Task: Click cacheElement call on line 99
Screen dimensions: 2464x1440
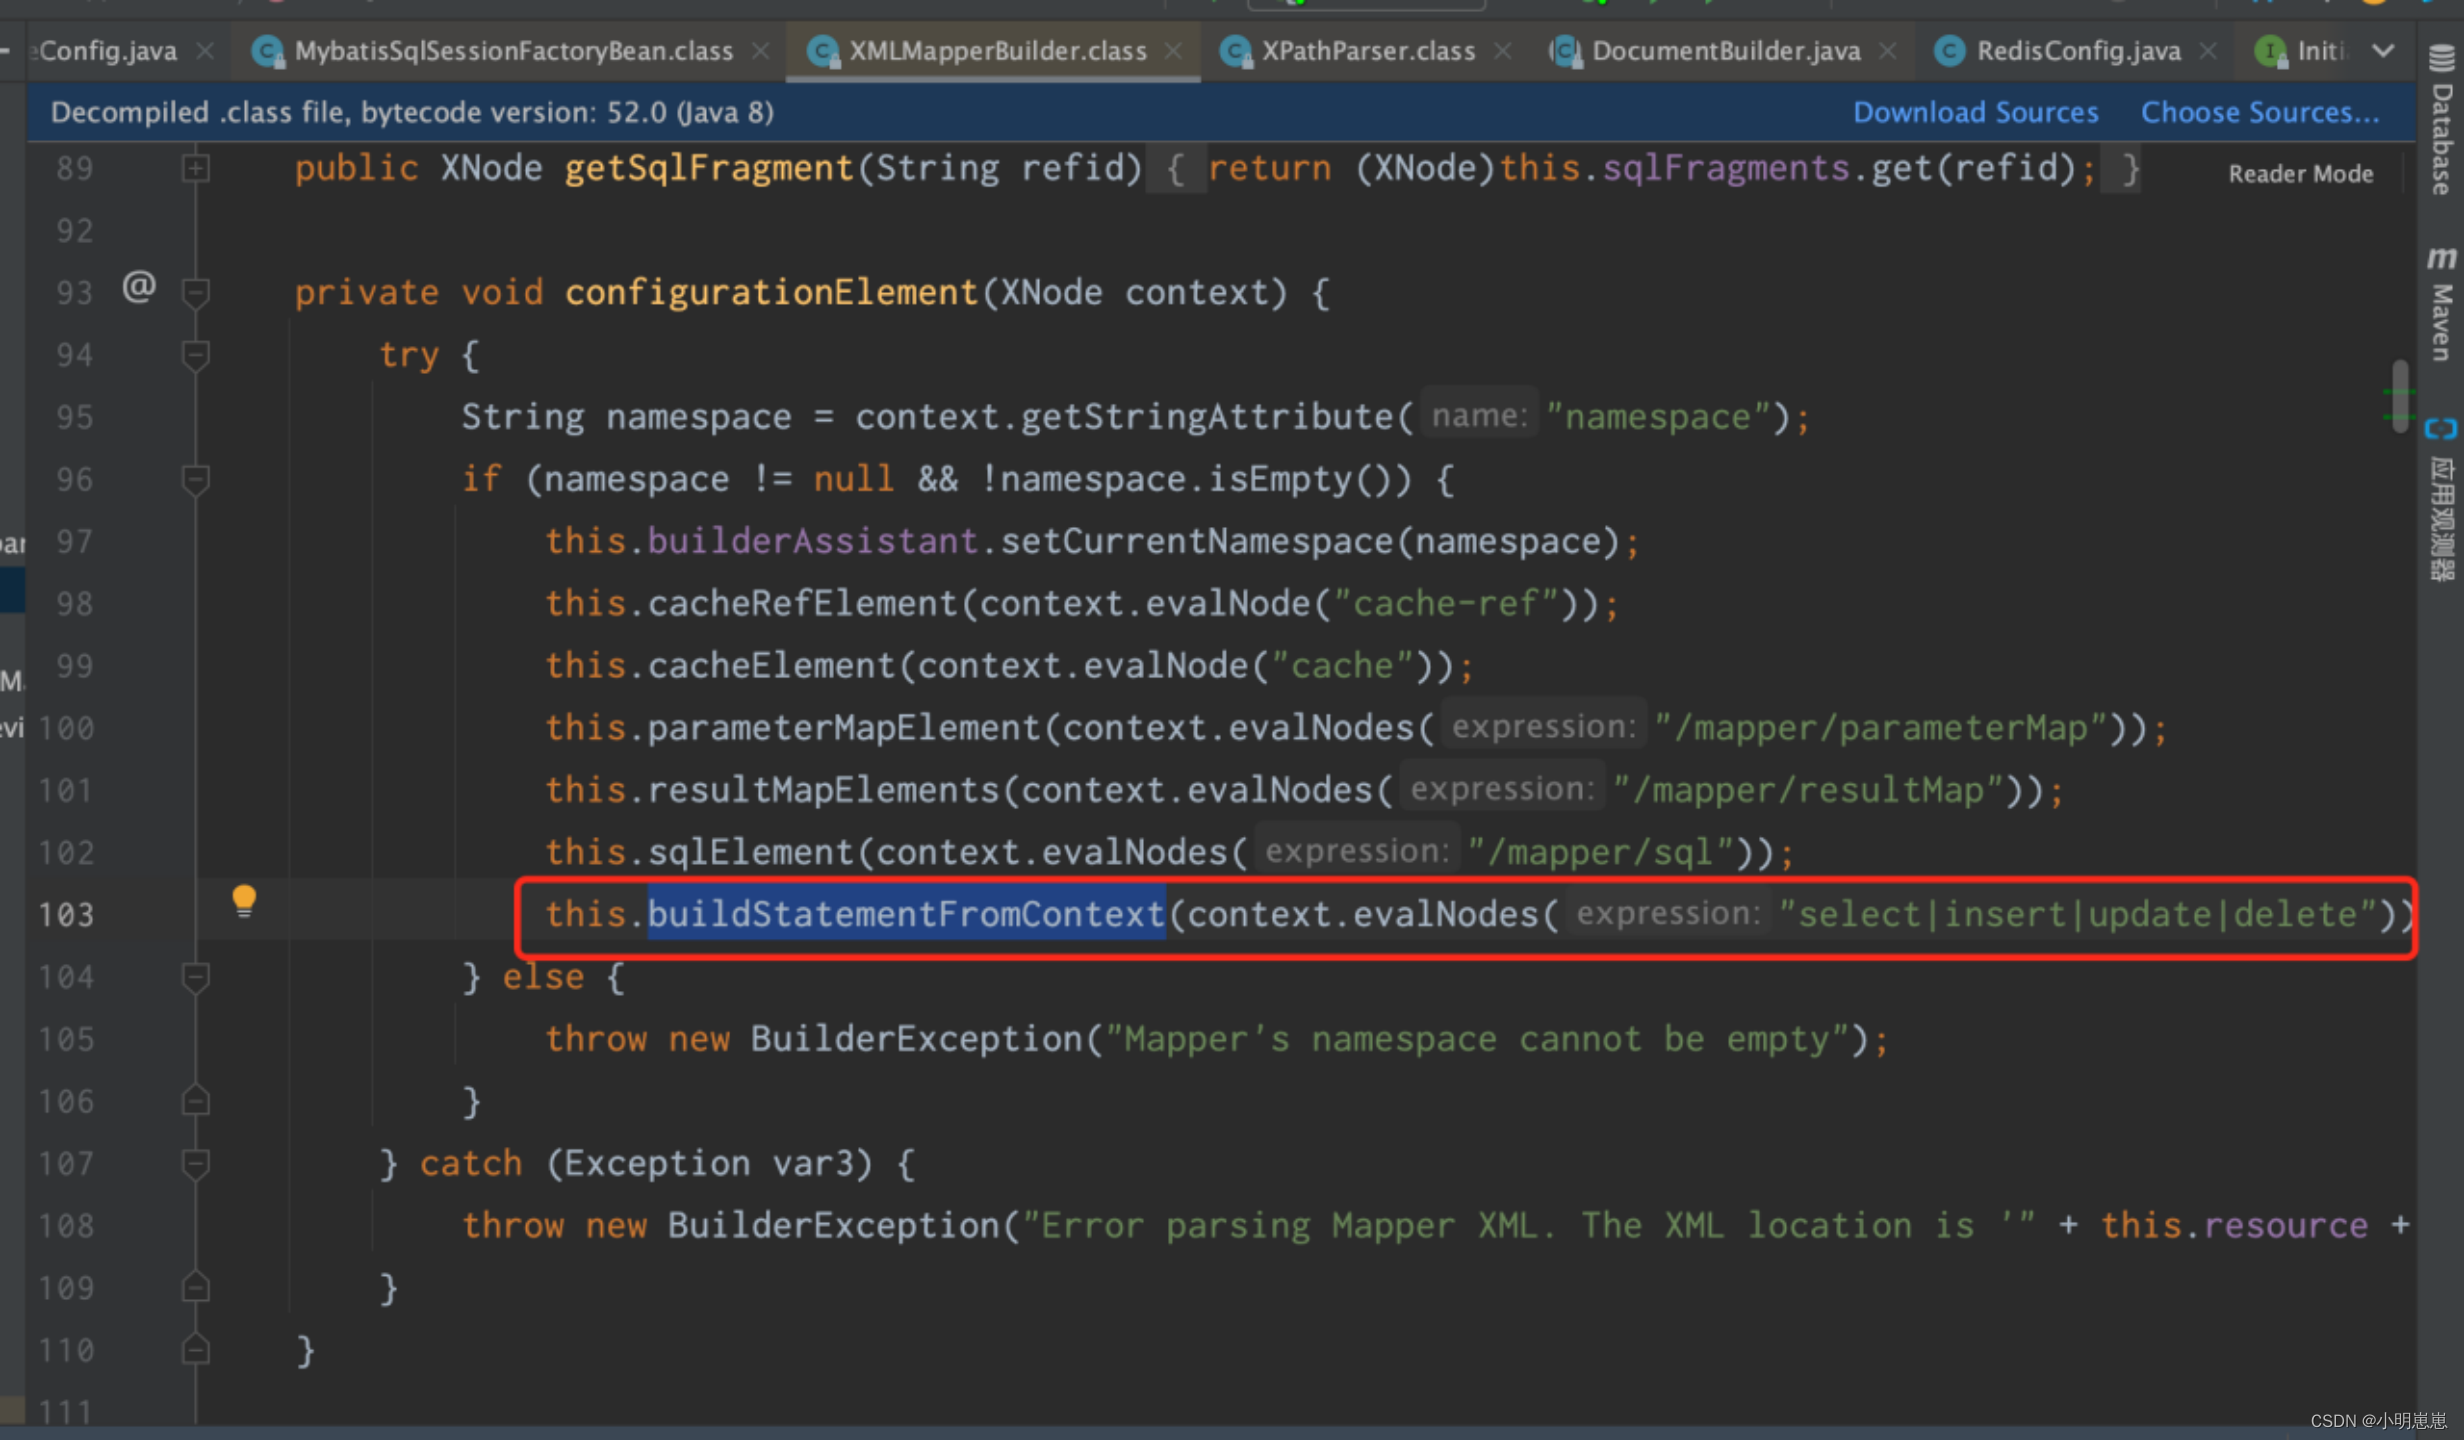Action: (x=771, y=665)
